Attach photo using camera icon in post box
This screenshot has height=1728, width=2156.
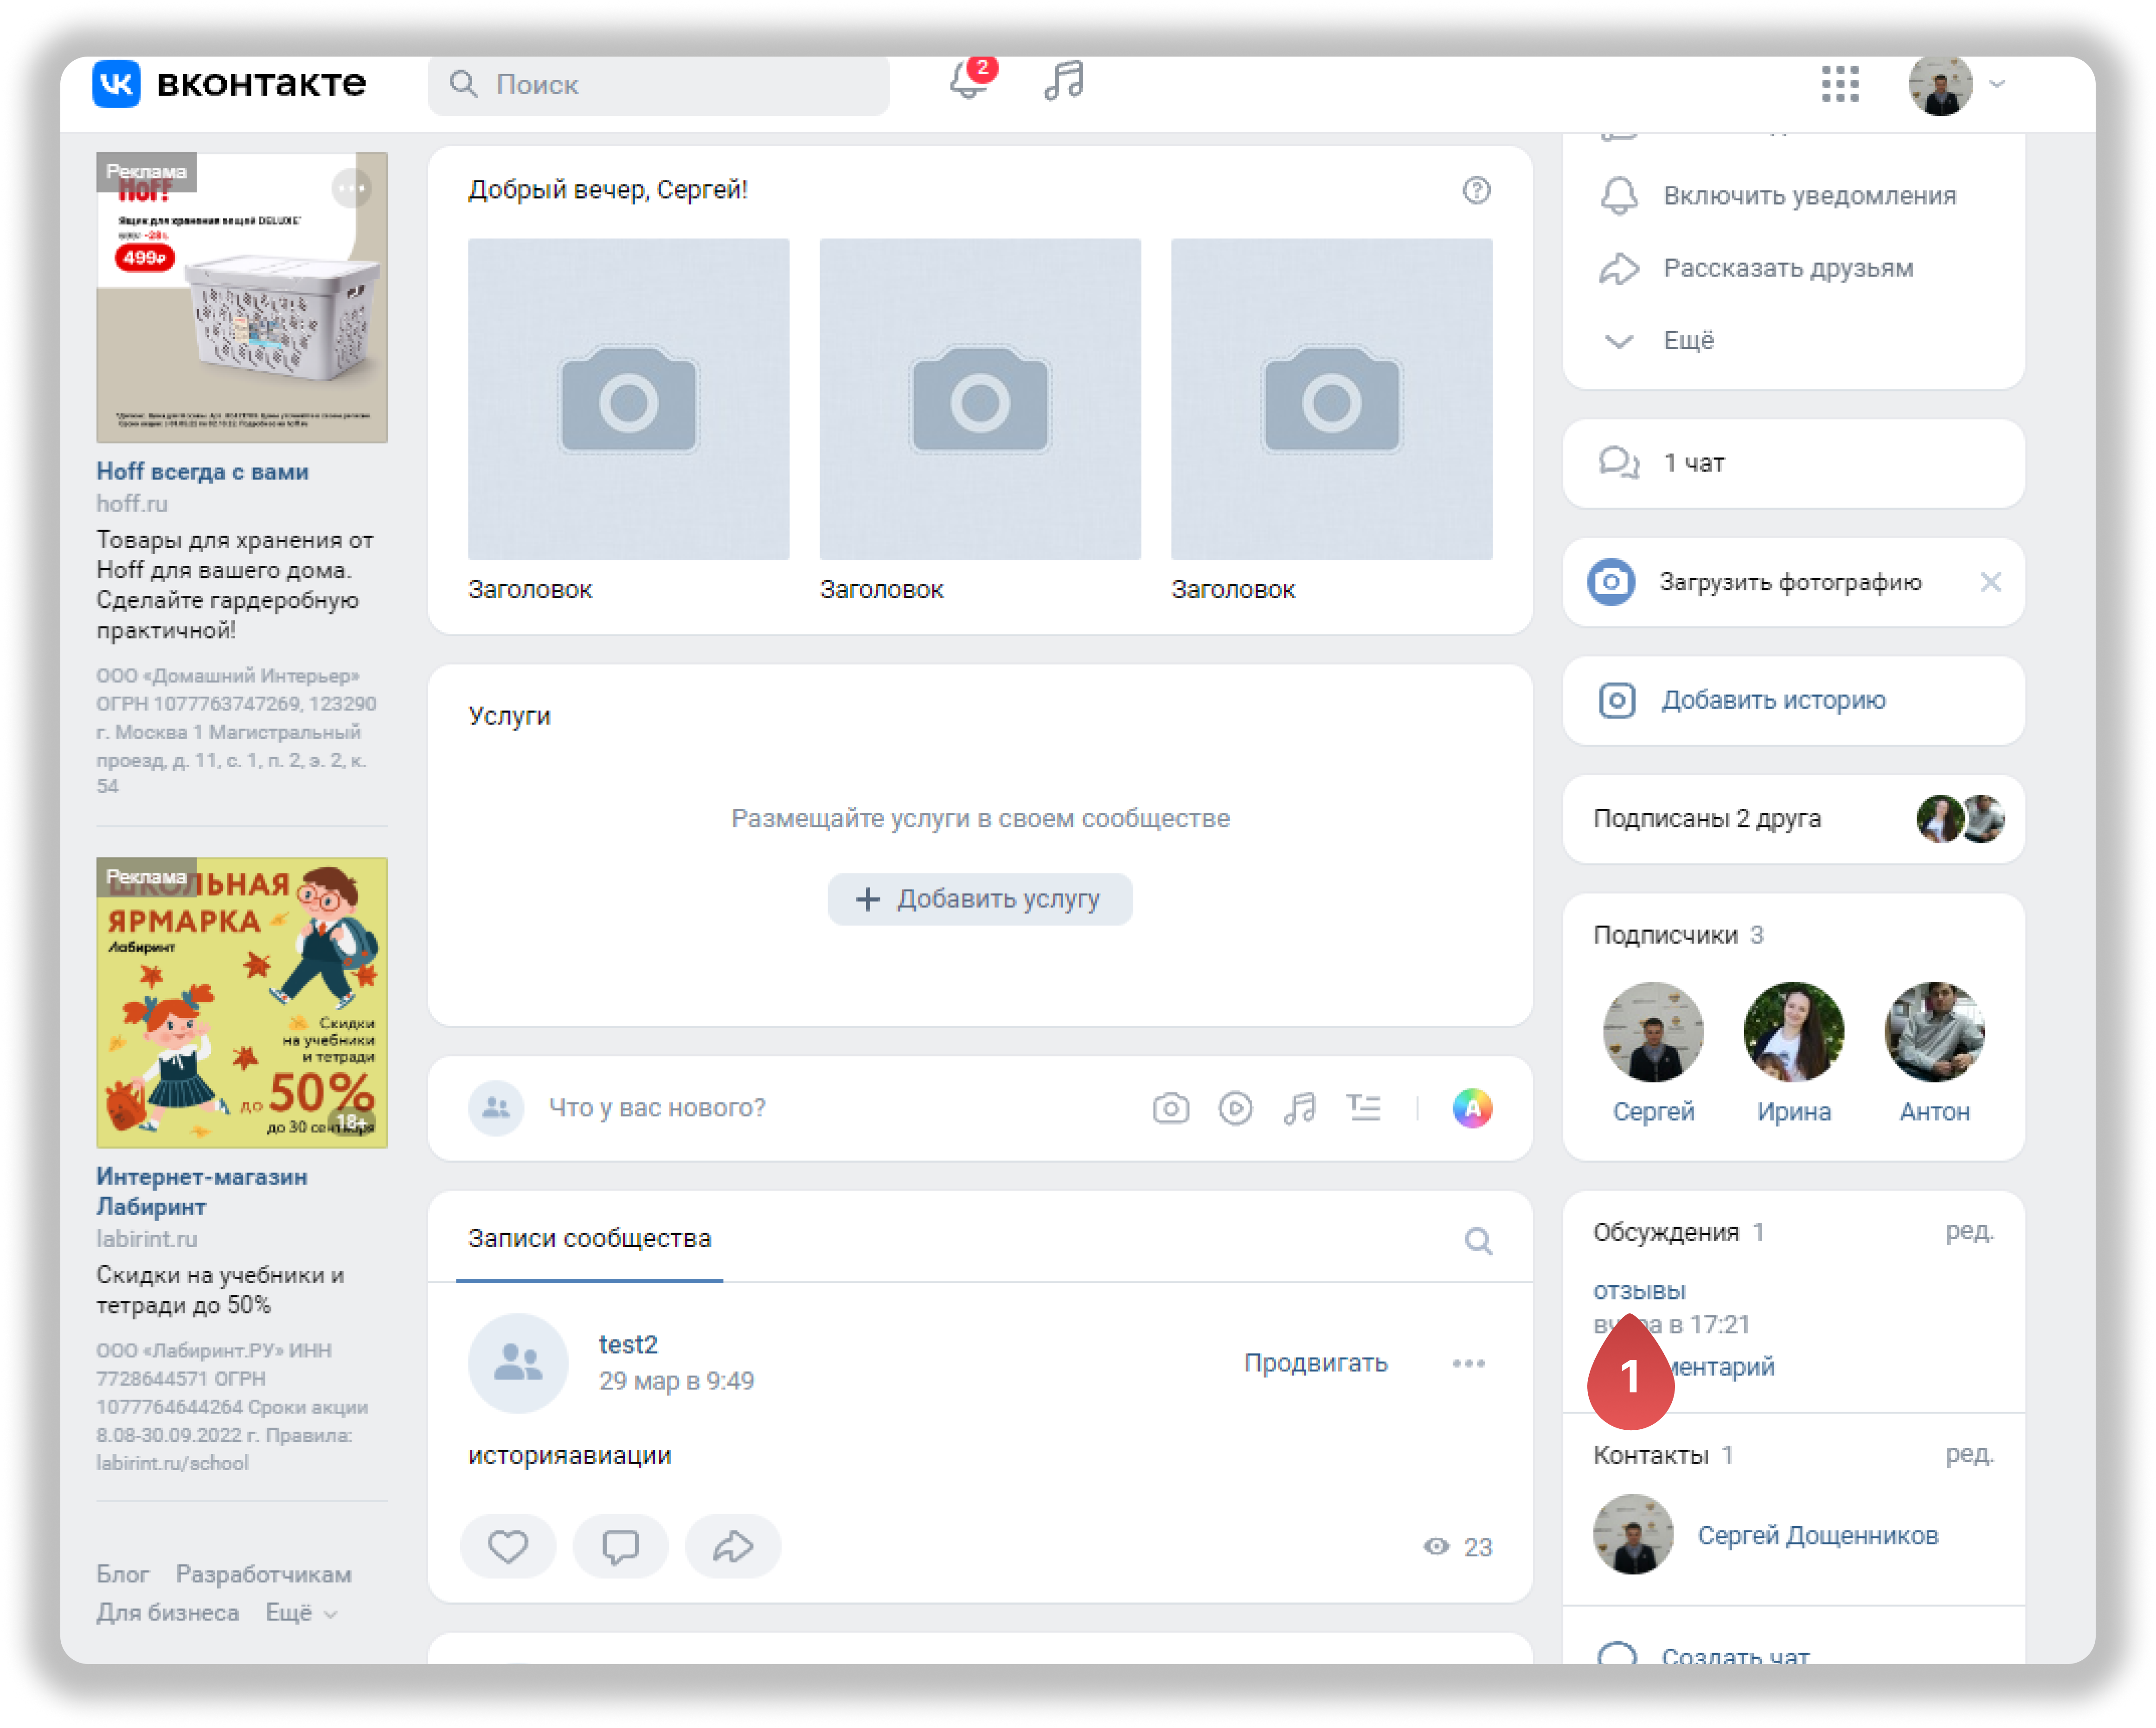pos(1170,1108)
